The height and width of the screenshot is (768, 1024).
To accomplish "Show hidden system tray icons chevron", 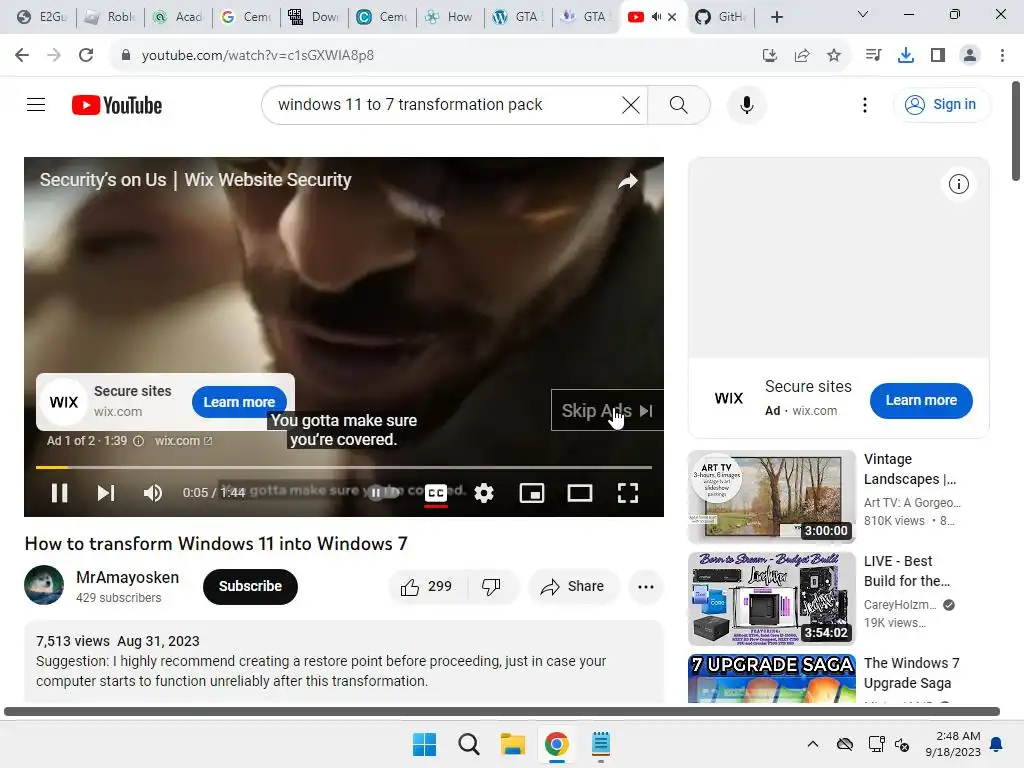I will coord(812,744).
